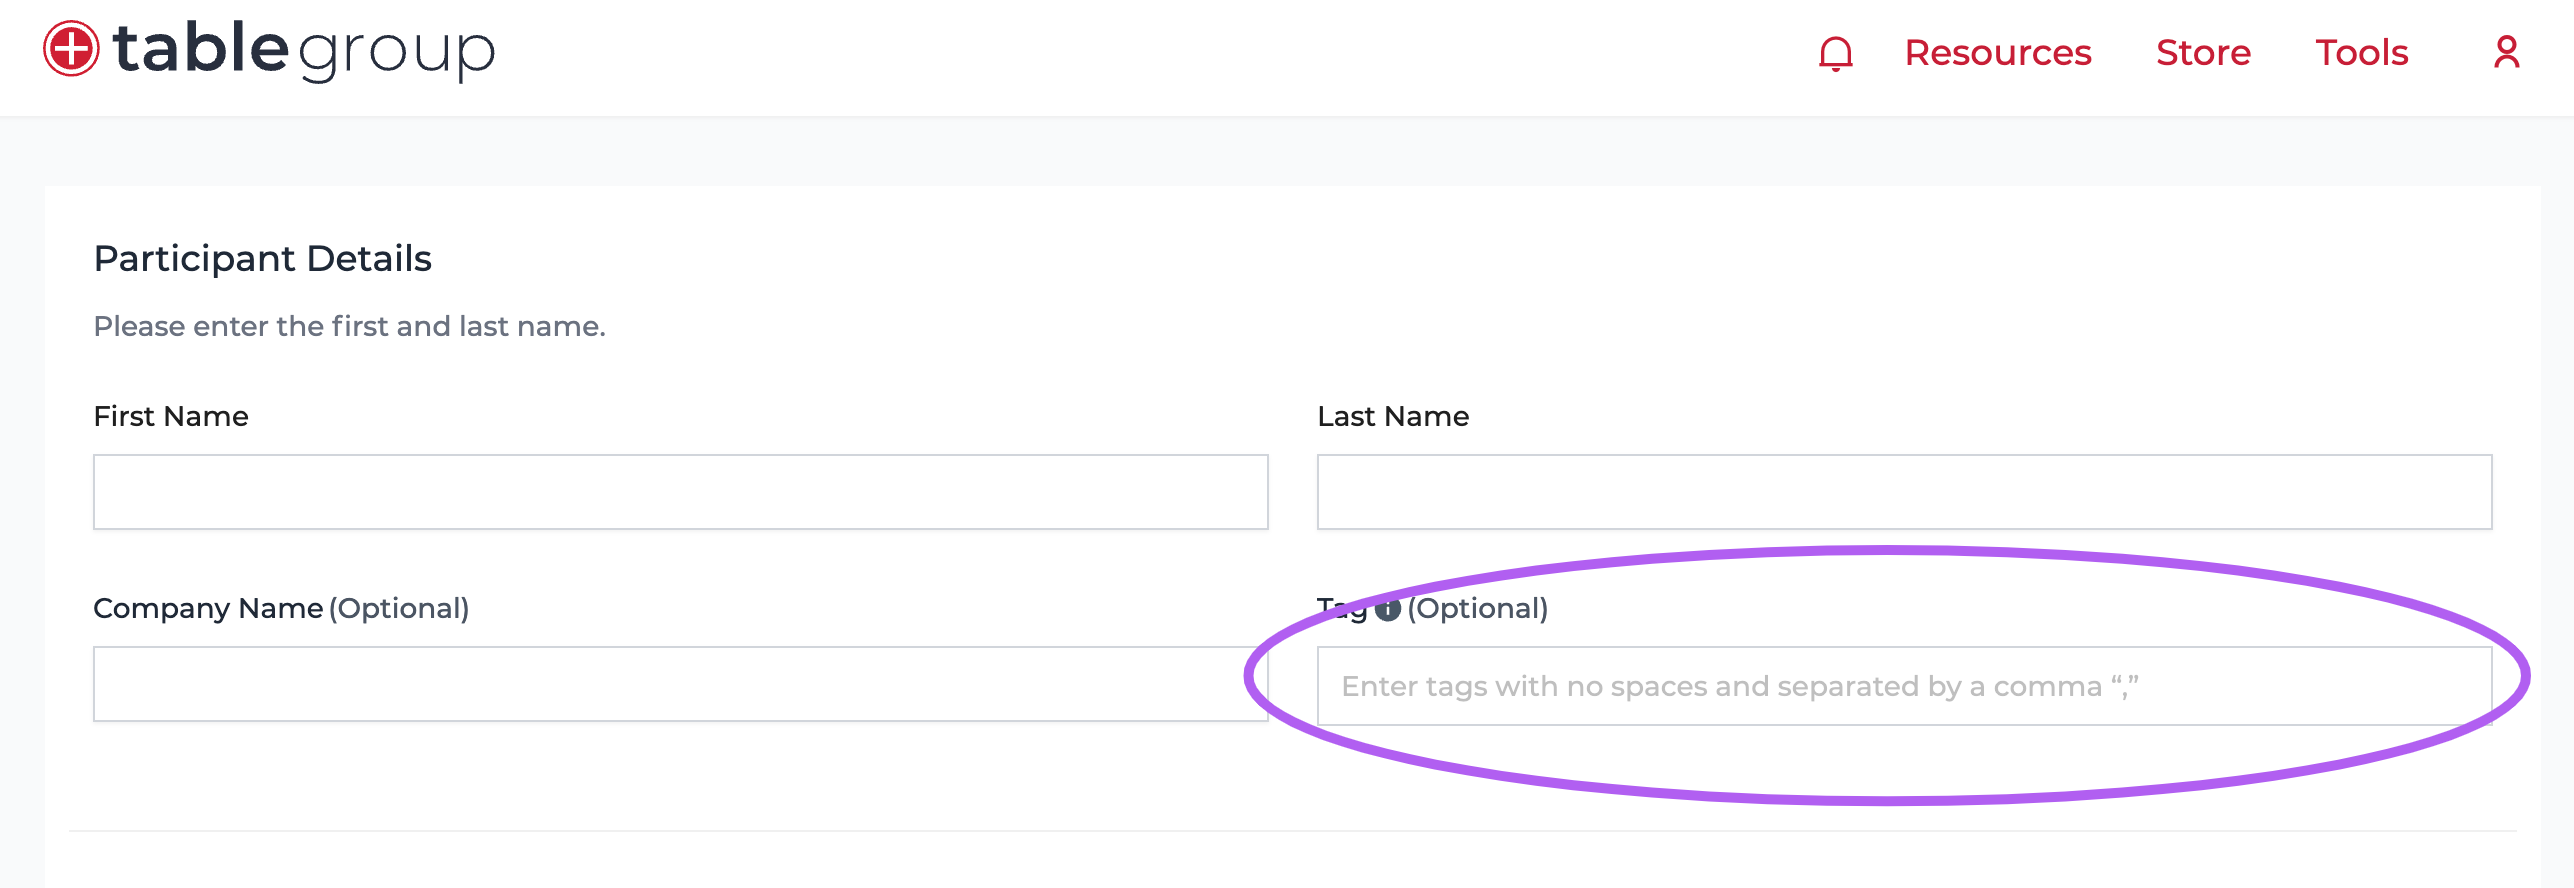This screenshot has height=888, width=2574.
Task: Open the Resources menu
Action: pyautogui.click(x=1997, y=52)
